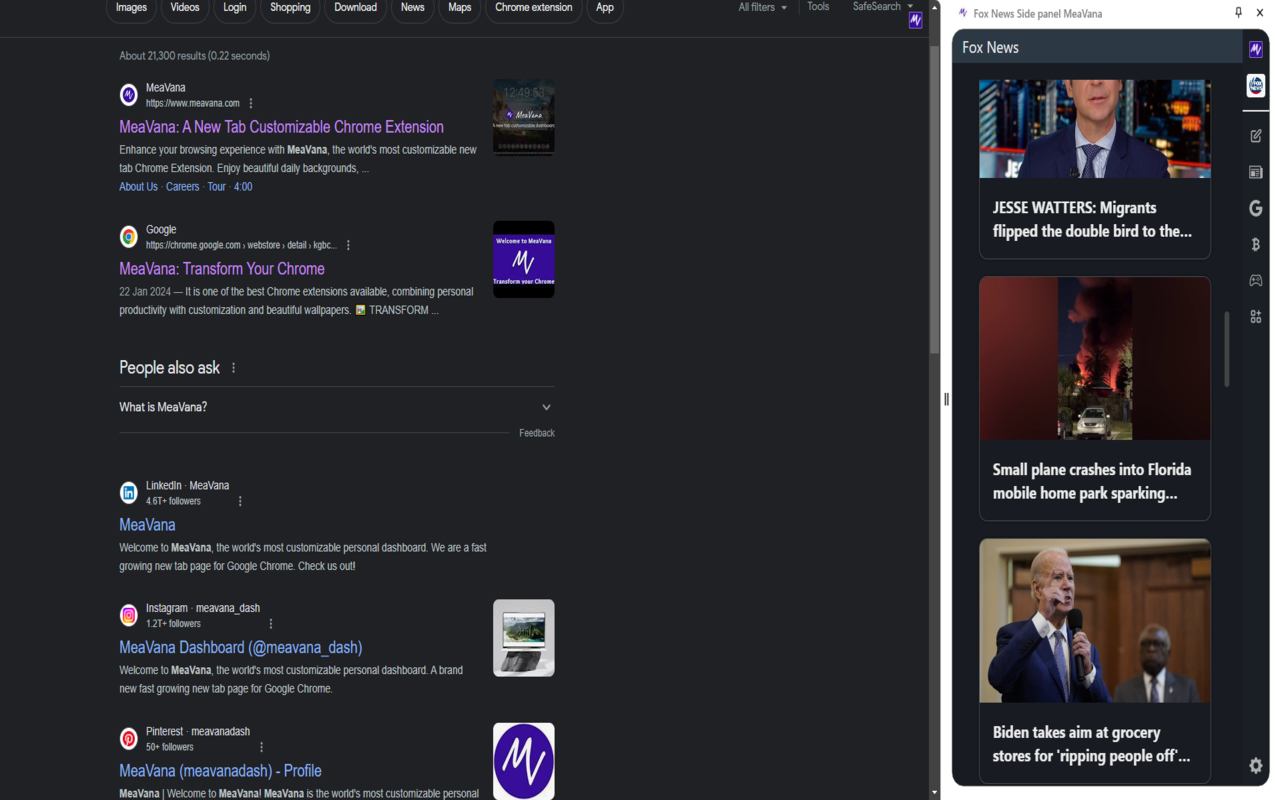Pin the MeaVana side panel
The image size is (1280, 800).
click(1238, 13)
